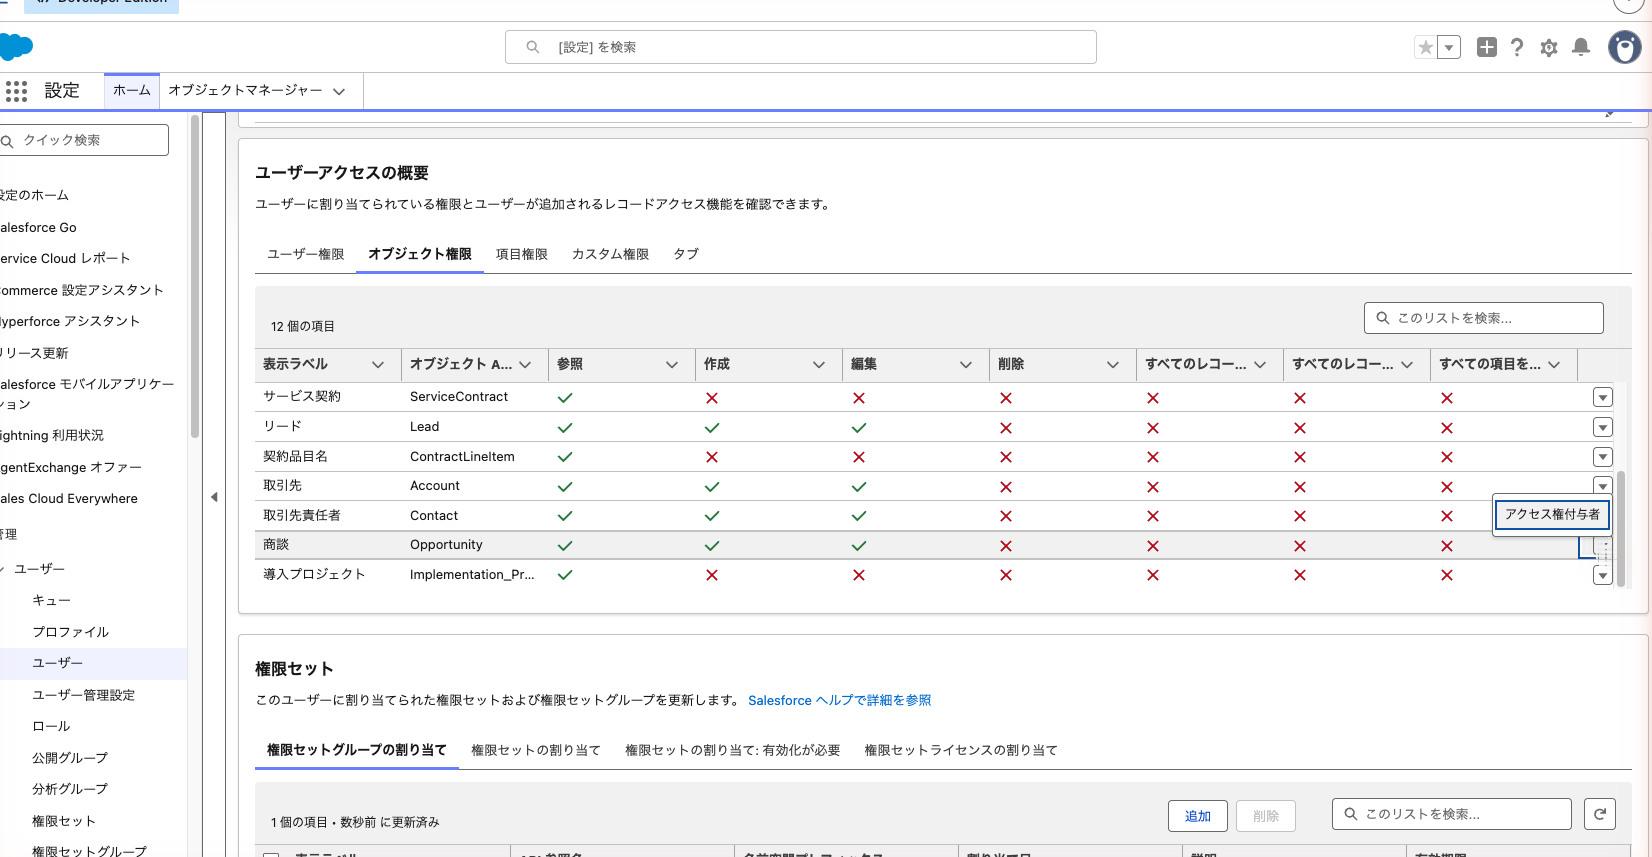Switch to the タブ tab
The image size is (1652, 857).
coord(686,254)
